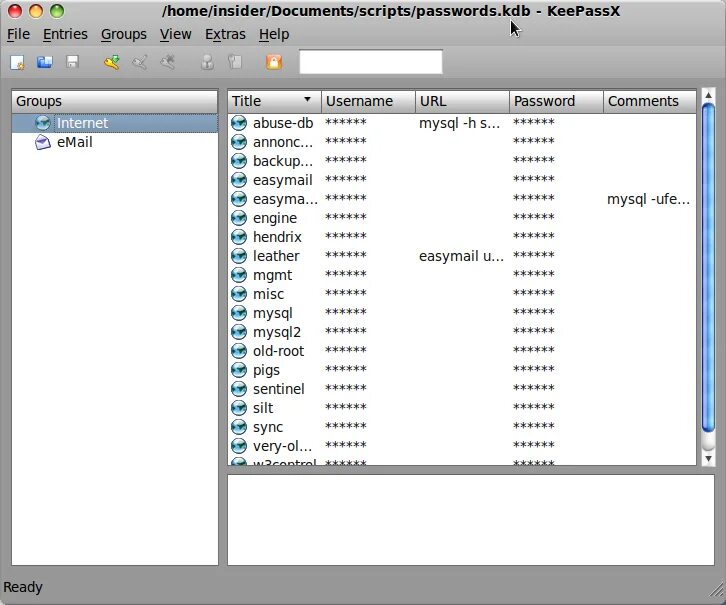The width and height of the screenshot is (726, 605).
Task: Open the Groups menu
Action: click(124, 34)
